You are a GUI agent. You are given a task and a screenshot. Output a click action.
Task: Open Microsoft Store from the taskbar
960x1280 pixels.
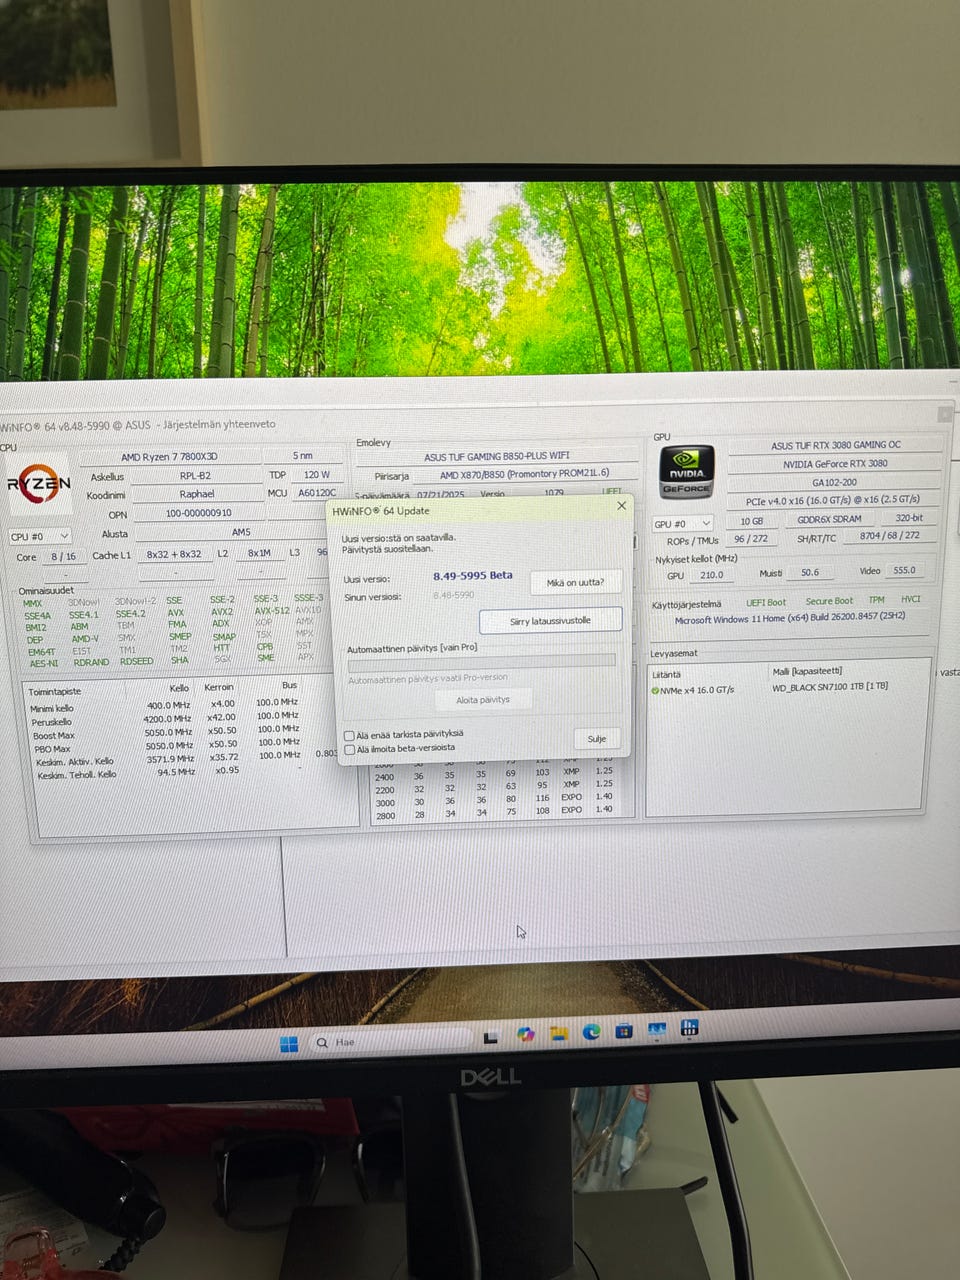coord(624,1030)
